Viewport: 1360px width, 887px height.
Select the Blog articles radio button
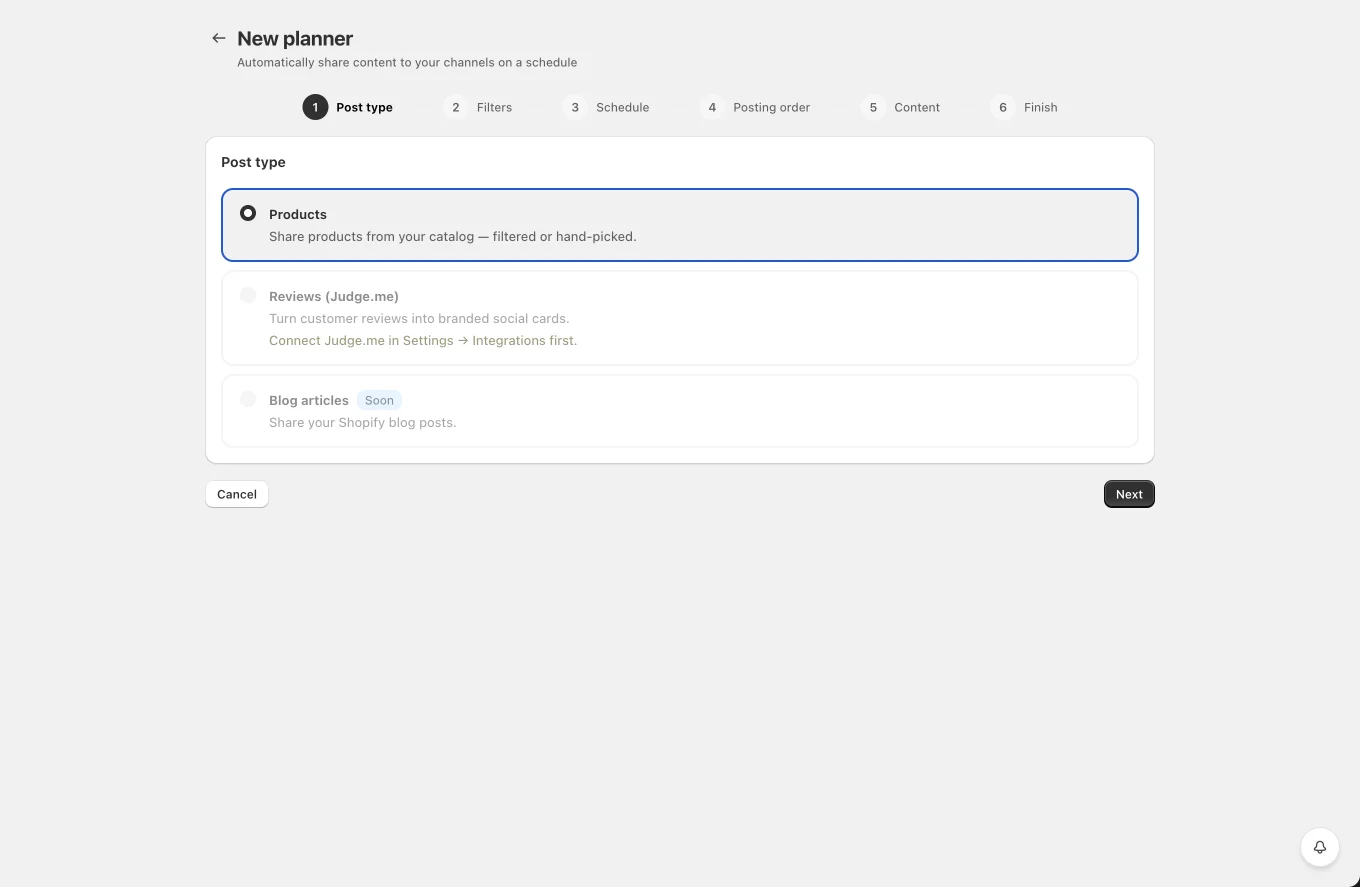pos(248,399)
